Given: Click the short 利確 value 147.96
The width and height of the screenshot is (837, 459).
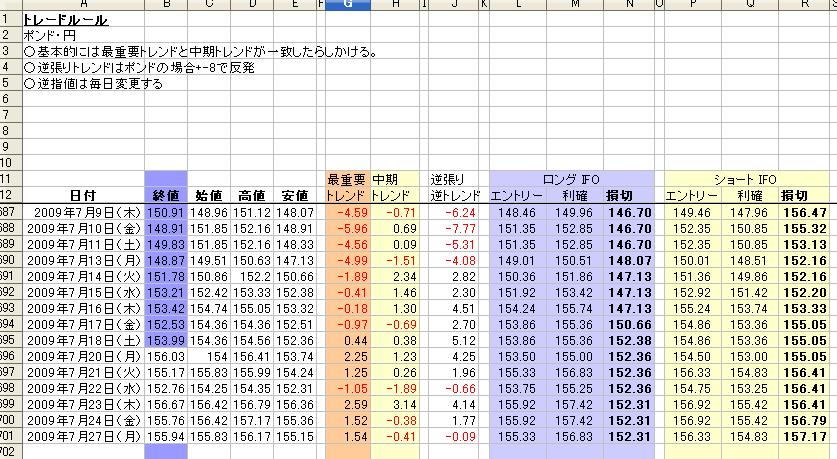Looking at the screenshot, I should click(748, 212).
